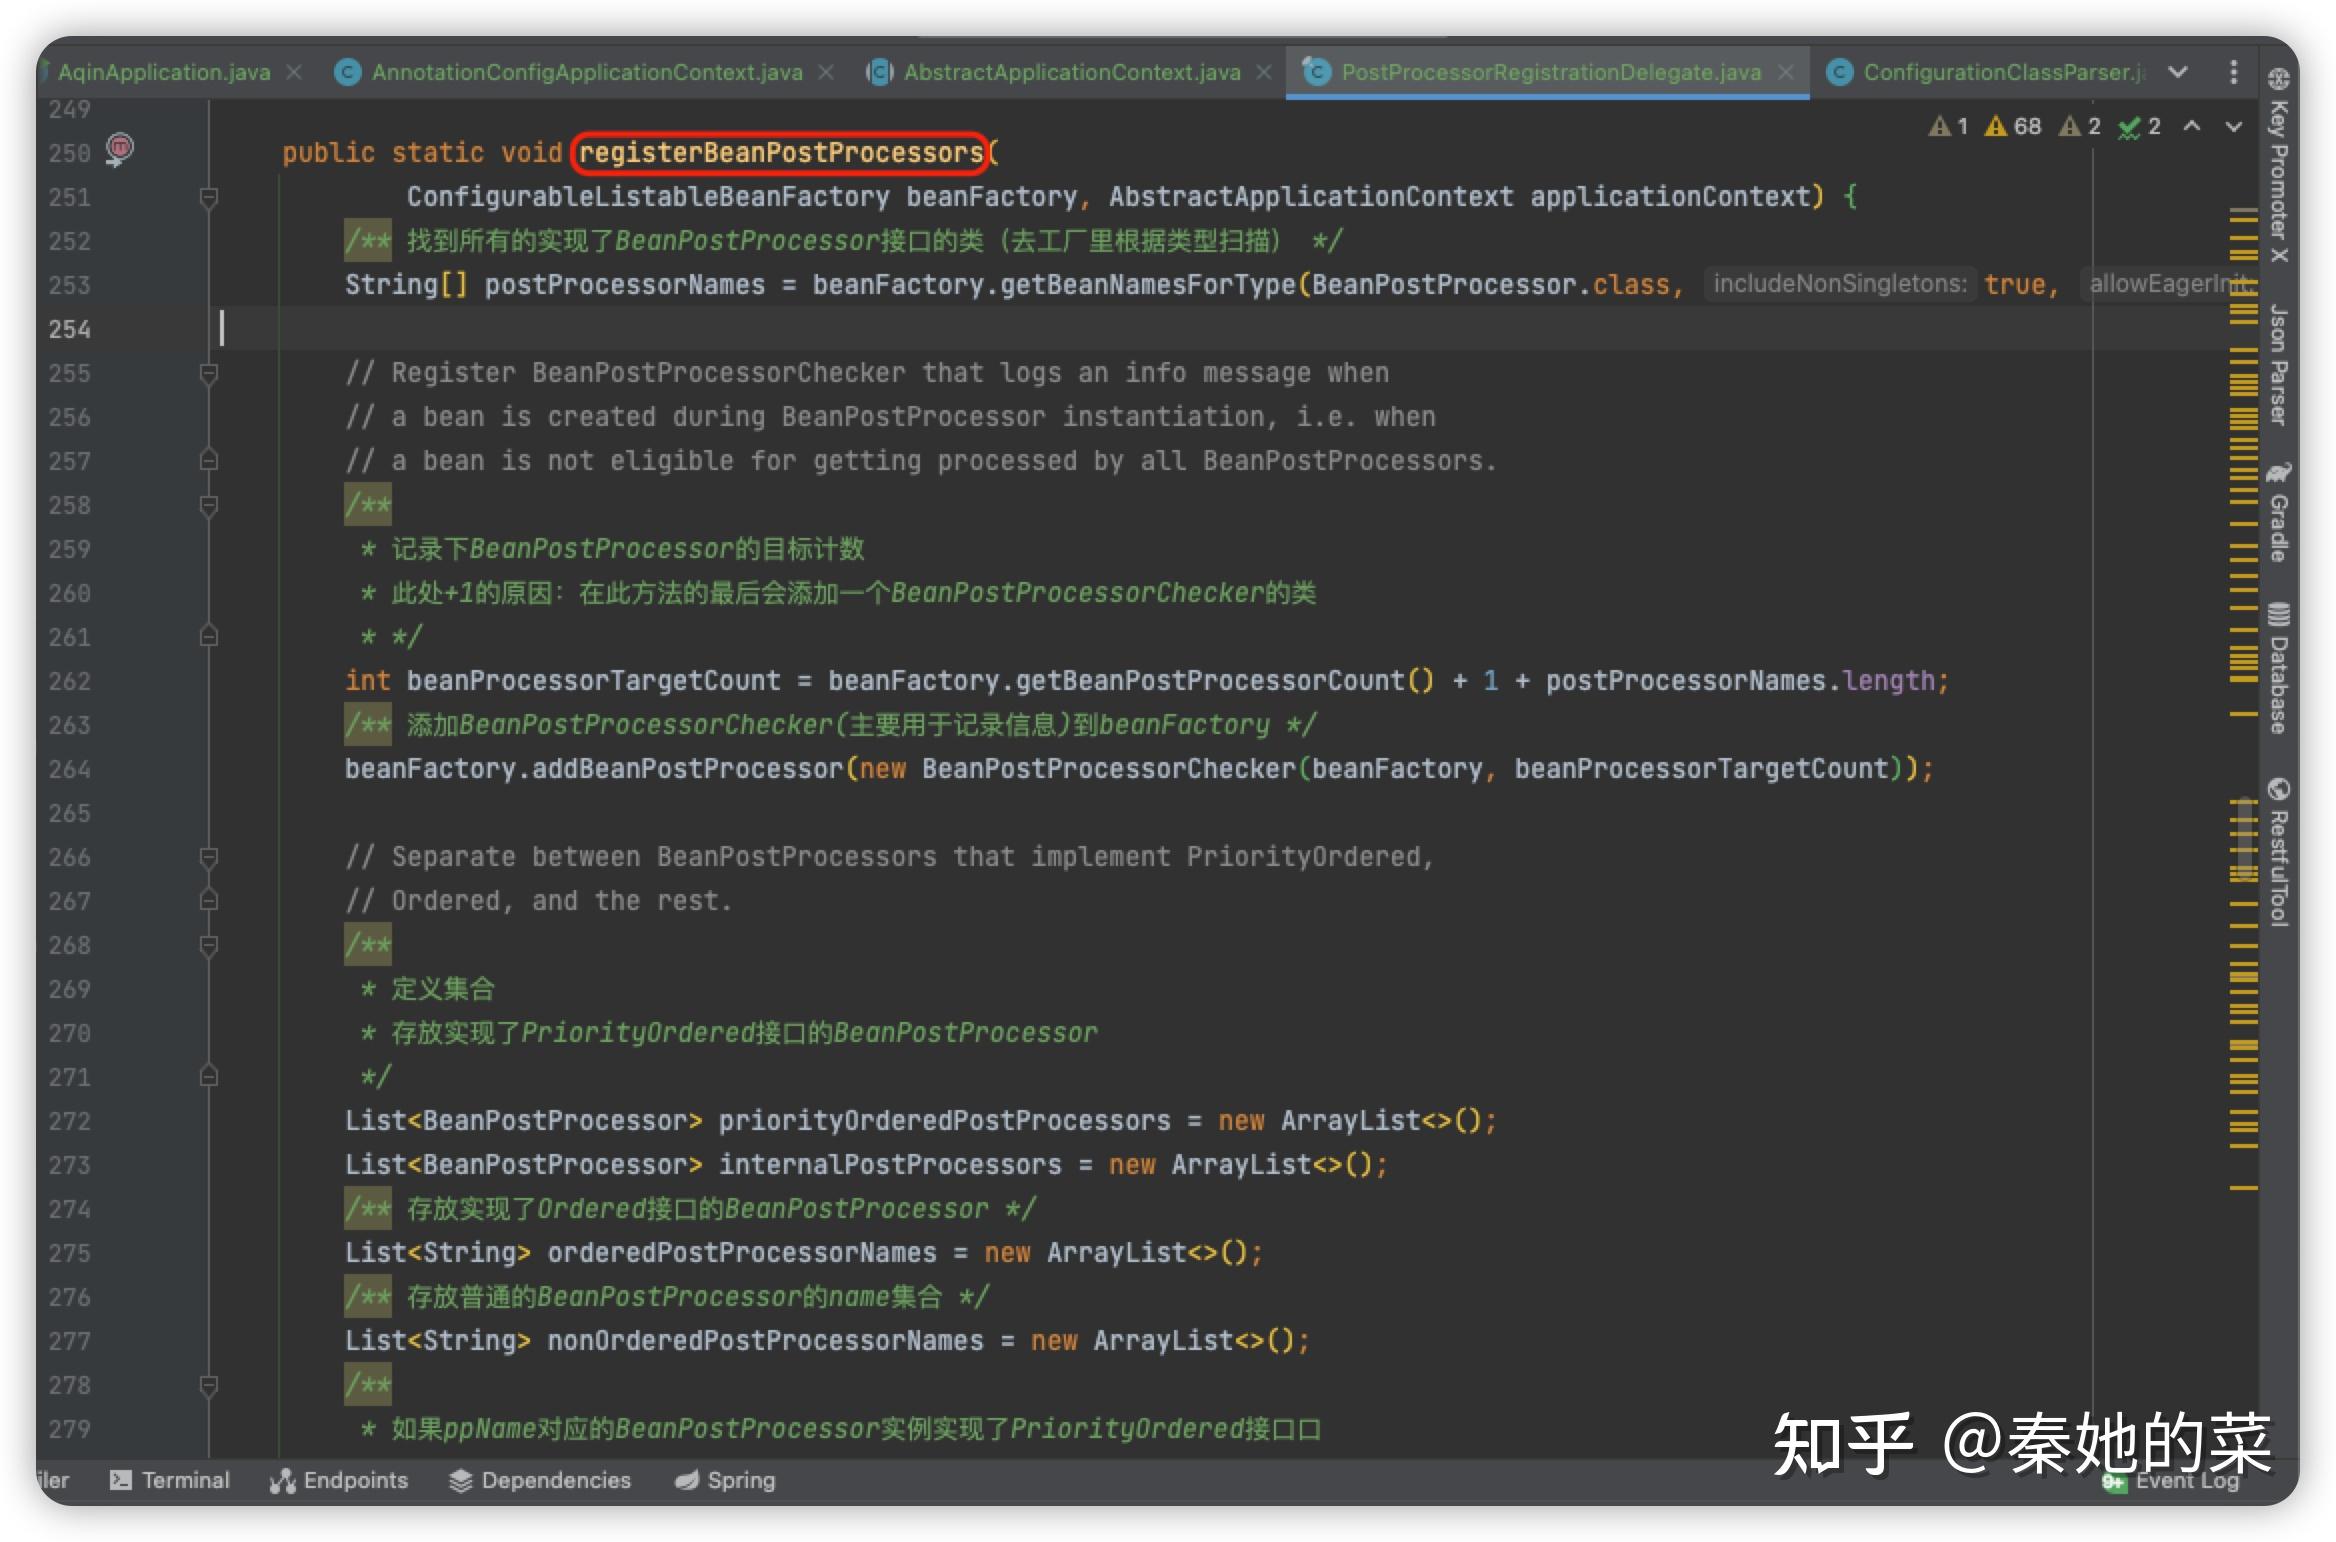Open the Spring tool window
The height and width of the screenshot is (1542, 2336).
tap(724, 1481)
